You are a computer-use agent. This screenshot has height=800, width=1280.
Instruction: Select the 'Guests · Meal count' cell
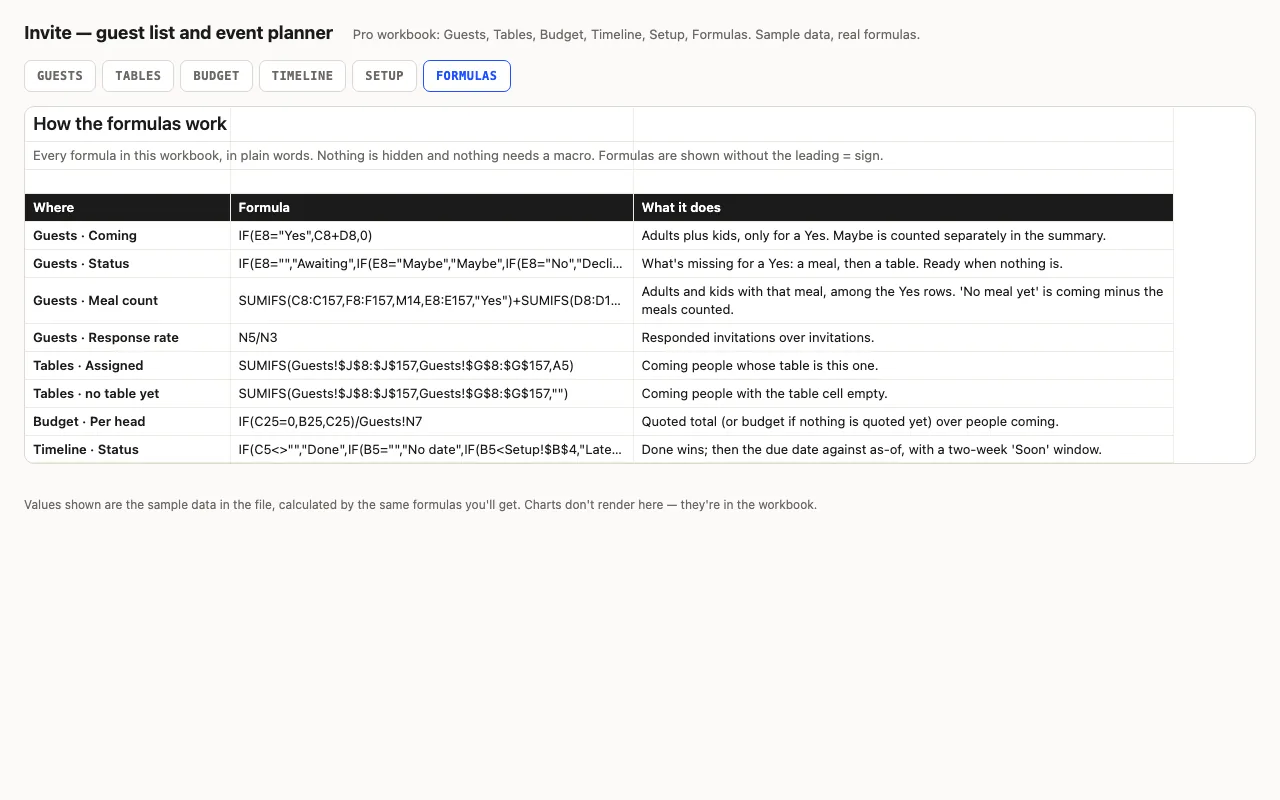pos(128,301)
